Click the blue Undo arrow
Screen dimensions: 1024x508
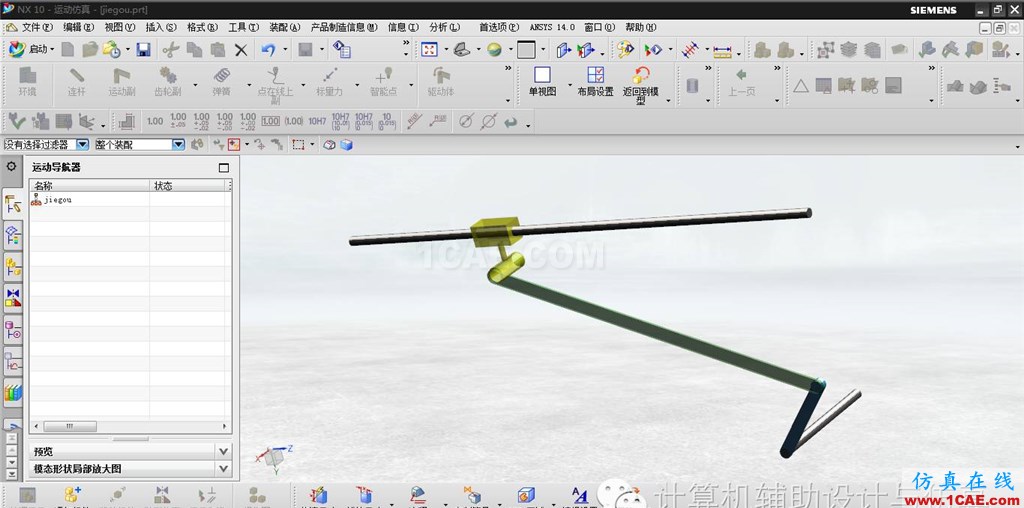268,50
